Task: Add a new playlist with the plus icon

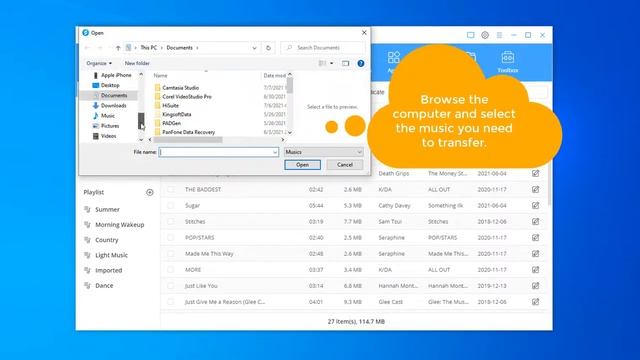Action: (150, 192)
